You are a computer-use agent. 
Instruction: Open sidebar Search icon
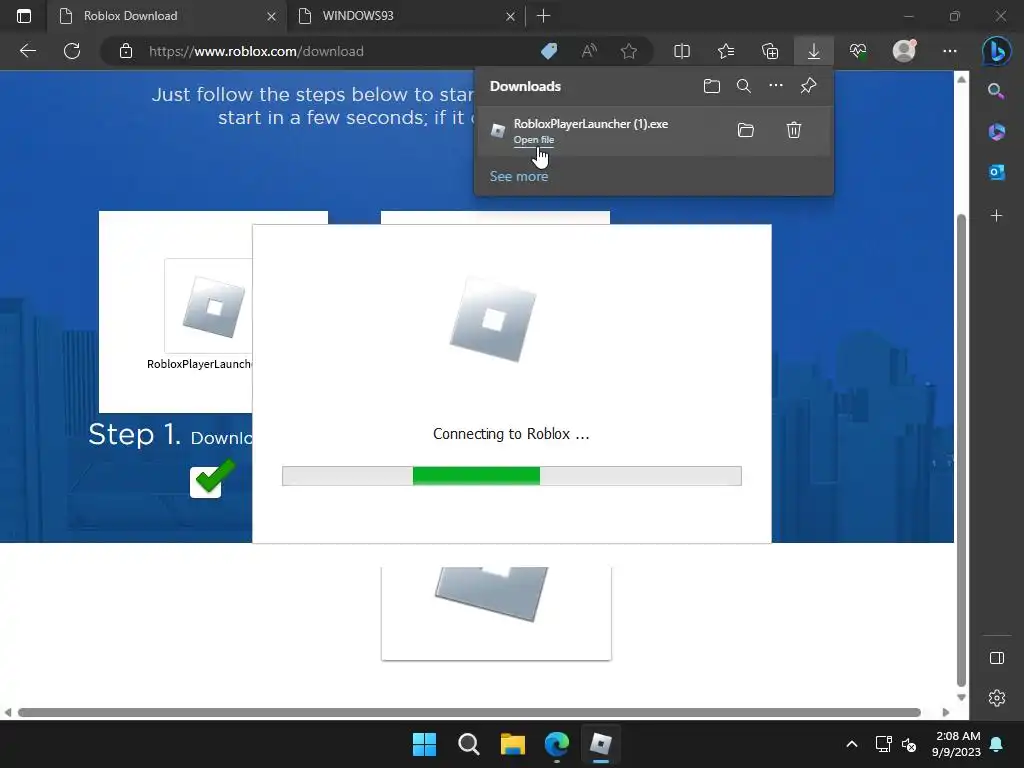[996, 91]
